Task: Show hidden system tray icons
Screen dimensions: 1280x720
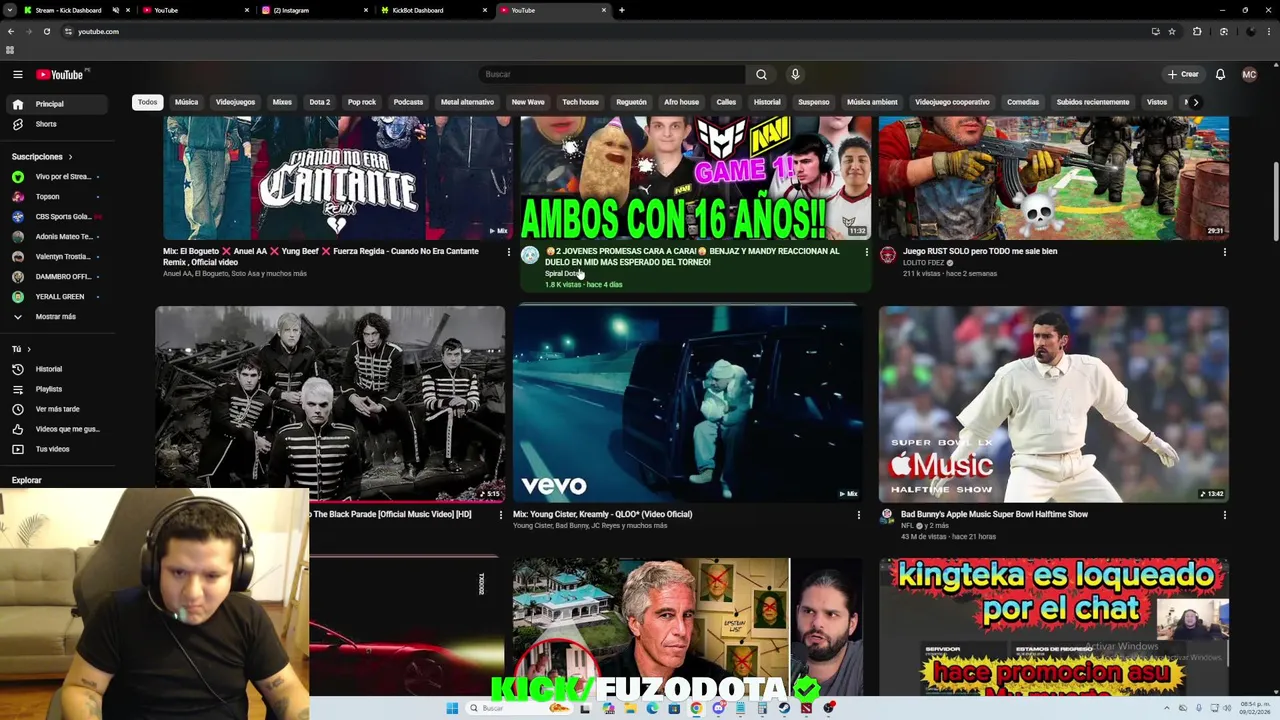Action: 1167,708
